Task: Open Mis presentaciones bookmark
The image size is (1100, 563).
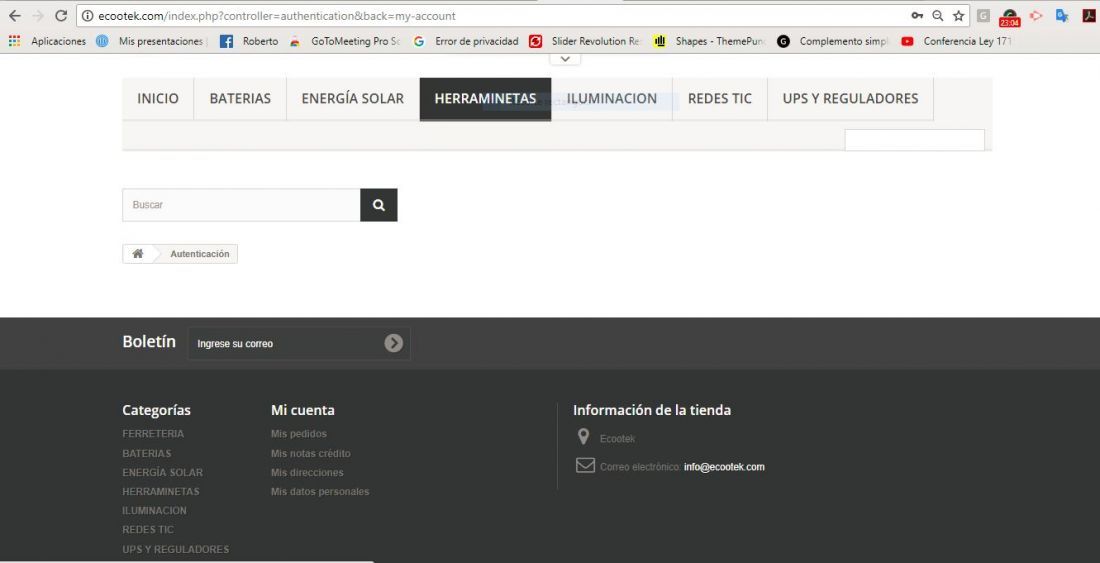Action: coord(152,41)
